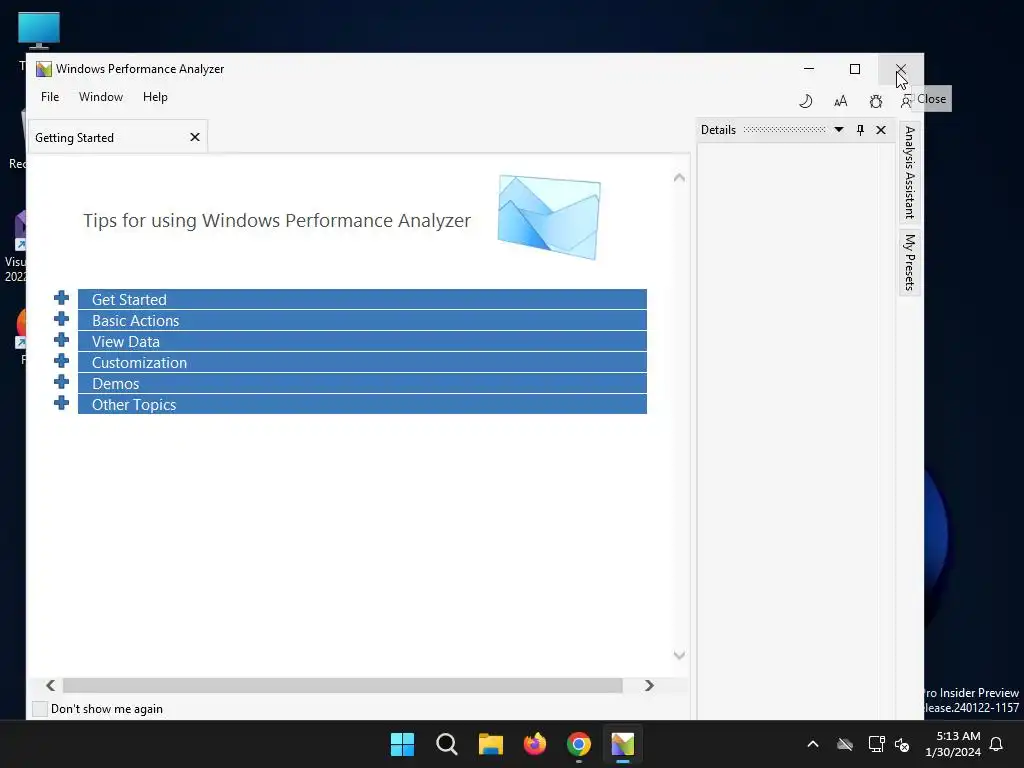The width and height of the screenshot is (1024, 768).
Task: Open taskbar Search
Action: point(447,744)
